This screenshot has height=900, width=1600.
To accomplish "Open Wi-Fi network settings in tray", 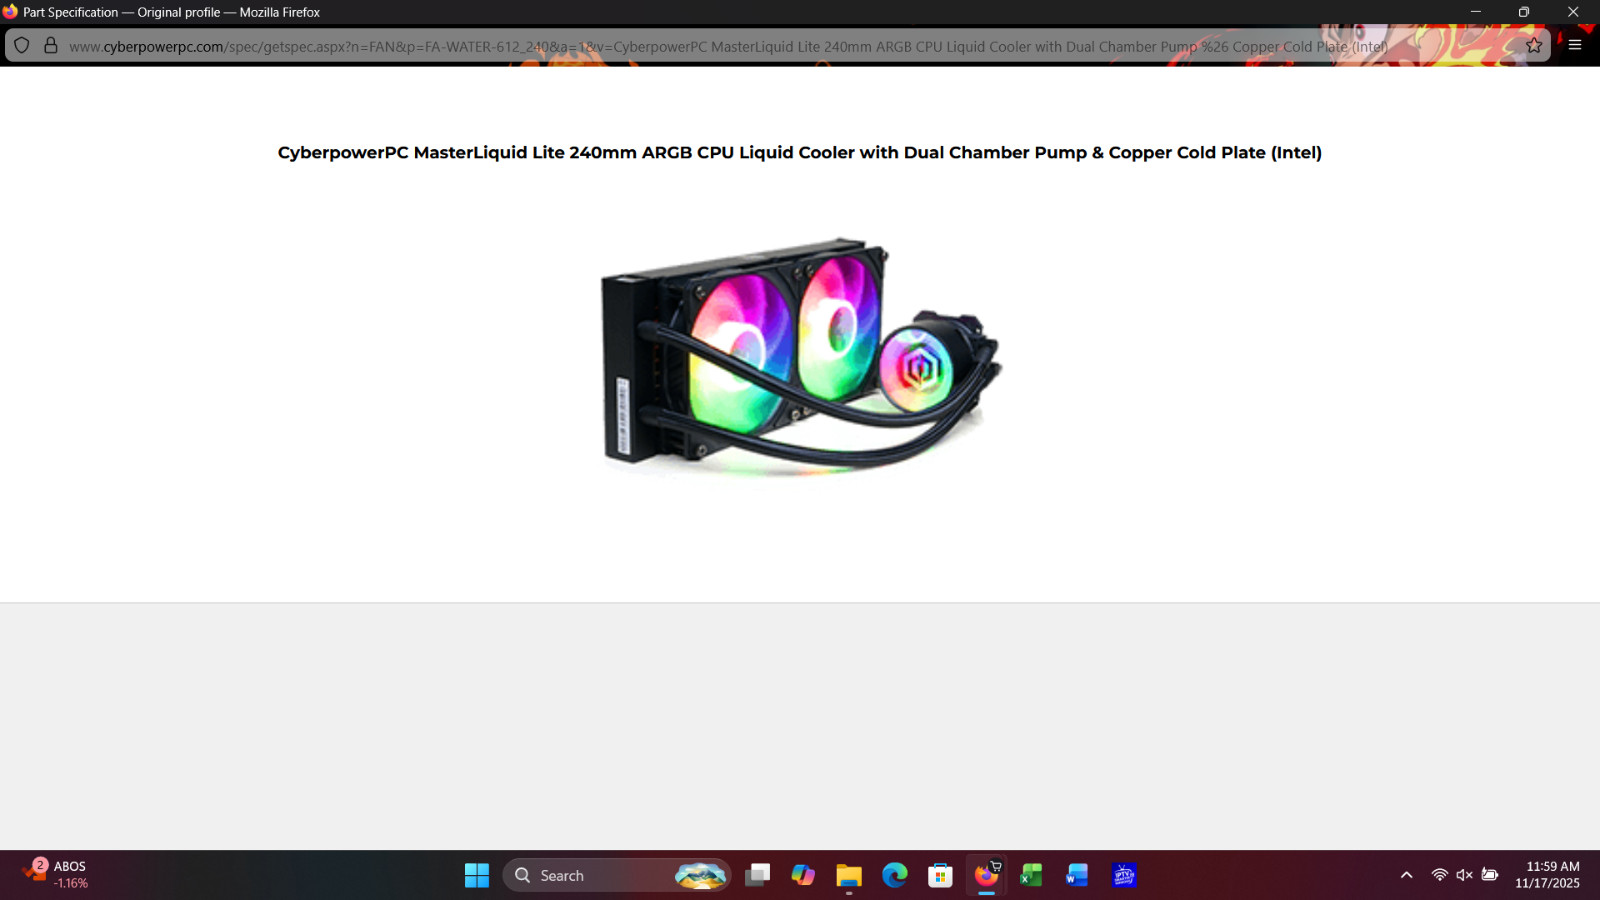I will pyautogui.click(x=1440, y=875).
